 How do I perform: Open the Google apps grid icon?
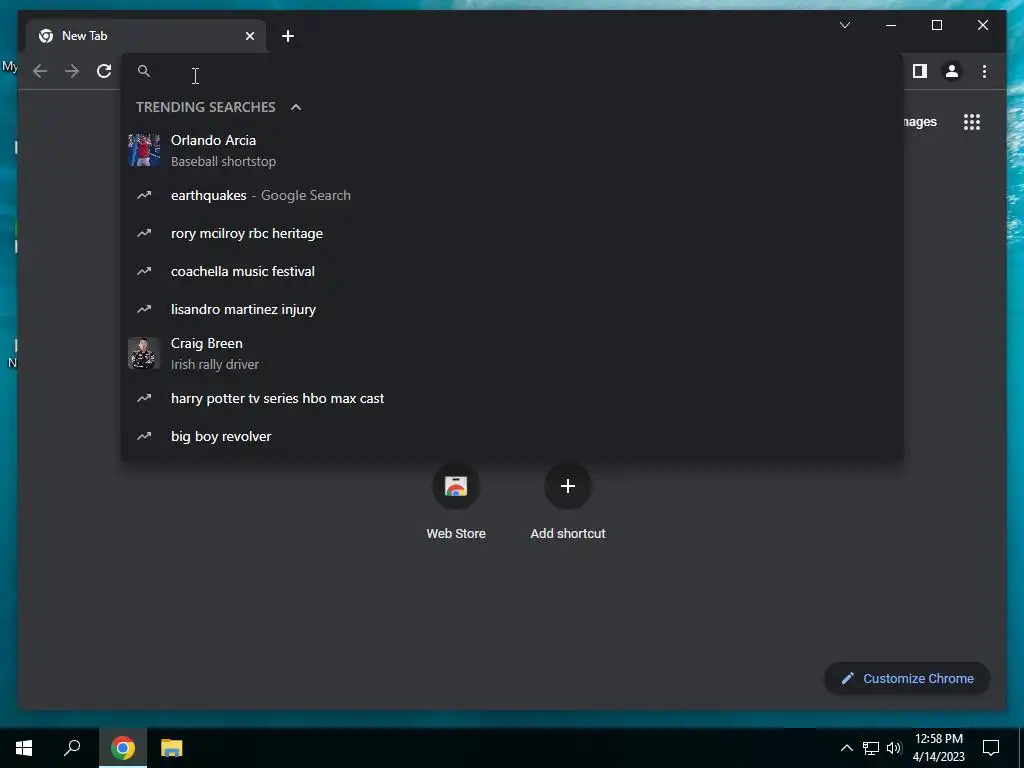(x=972, y=122)
